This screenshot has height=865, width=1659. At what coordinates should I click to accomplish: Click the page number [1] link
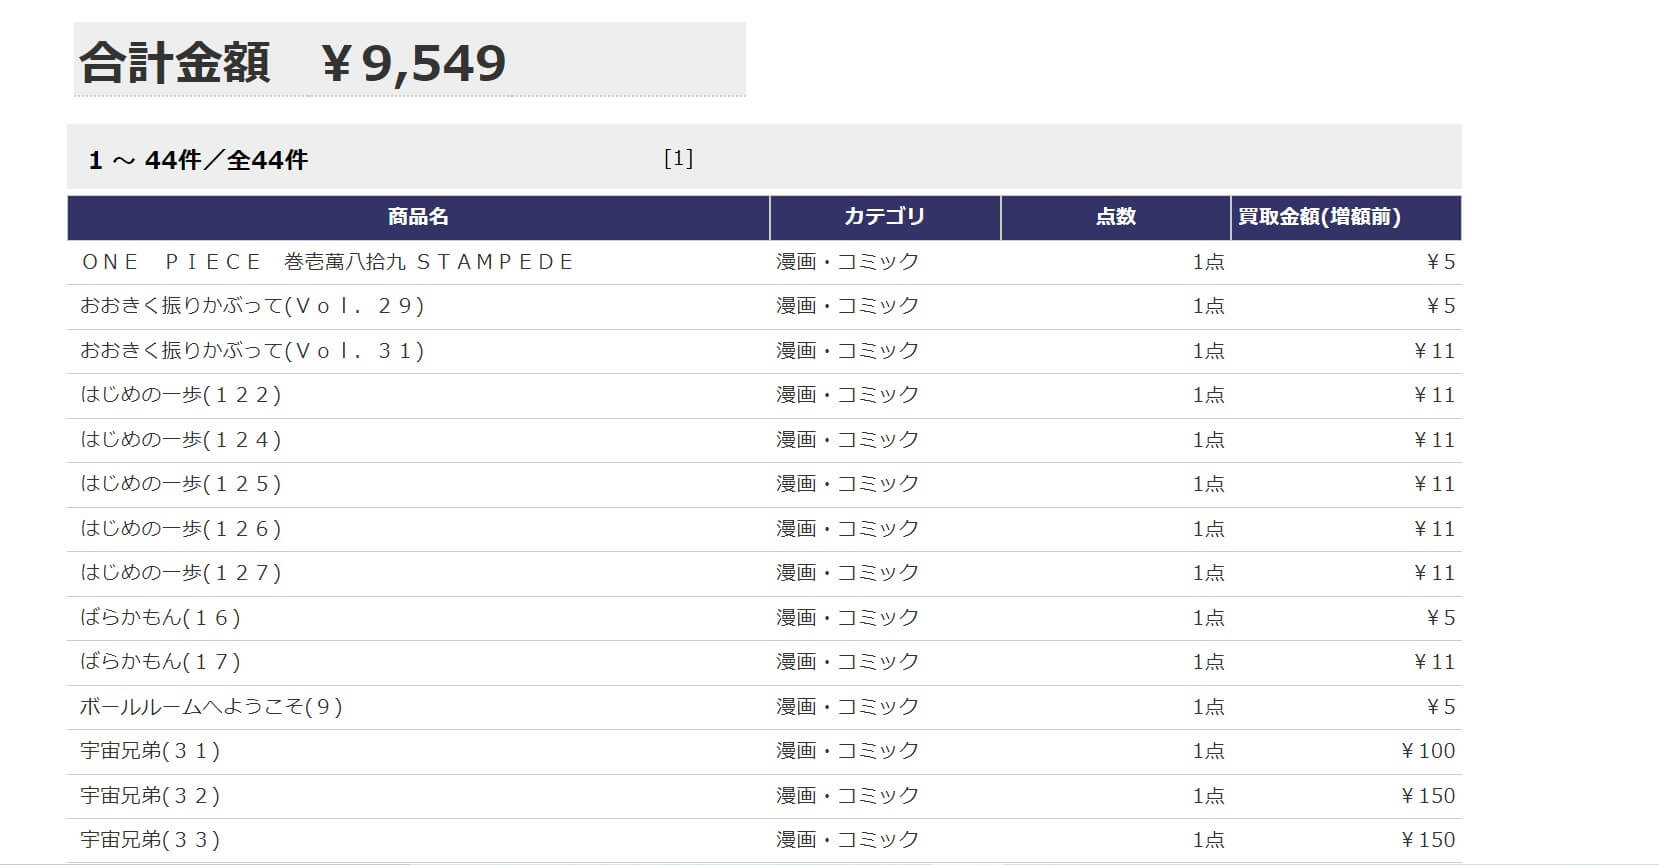(x=678, y=158)
